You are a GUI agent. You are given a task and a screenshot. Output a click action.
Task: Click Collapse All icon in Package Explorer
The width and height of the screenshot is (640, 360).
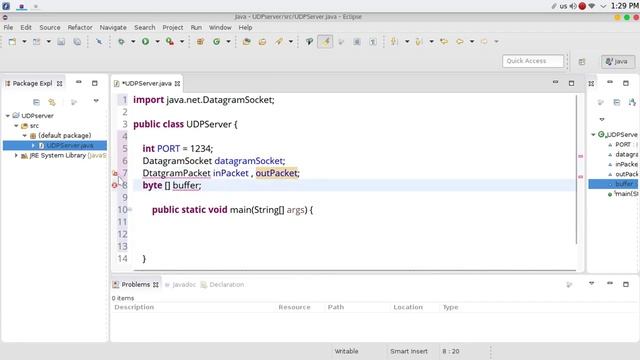(x=36, y=102)
